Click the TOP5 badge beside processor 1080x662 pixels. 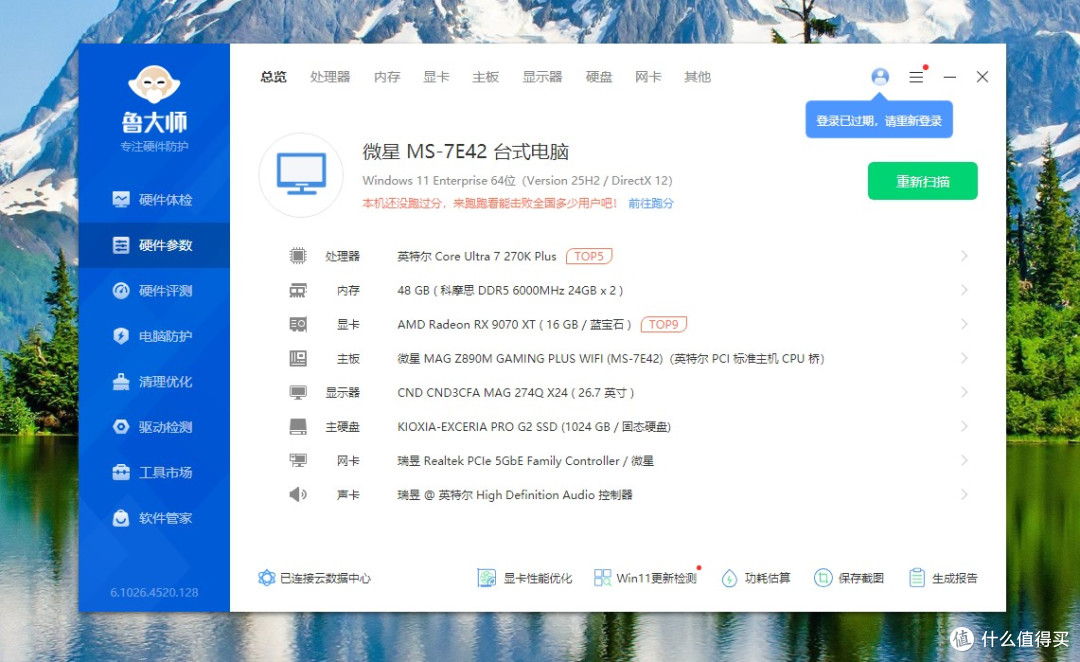[x=589, y=256]
